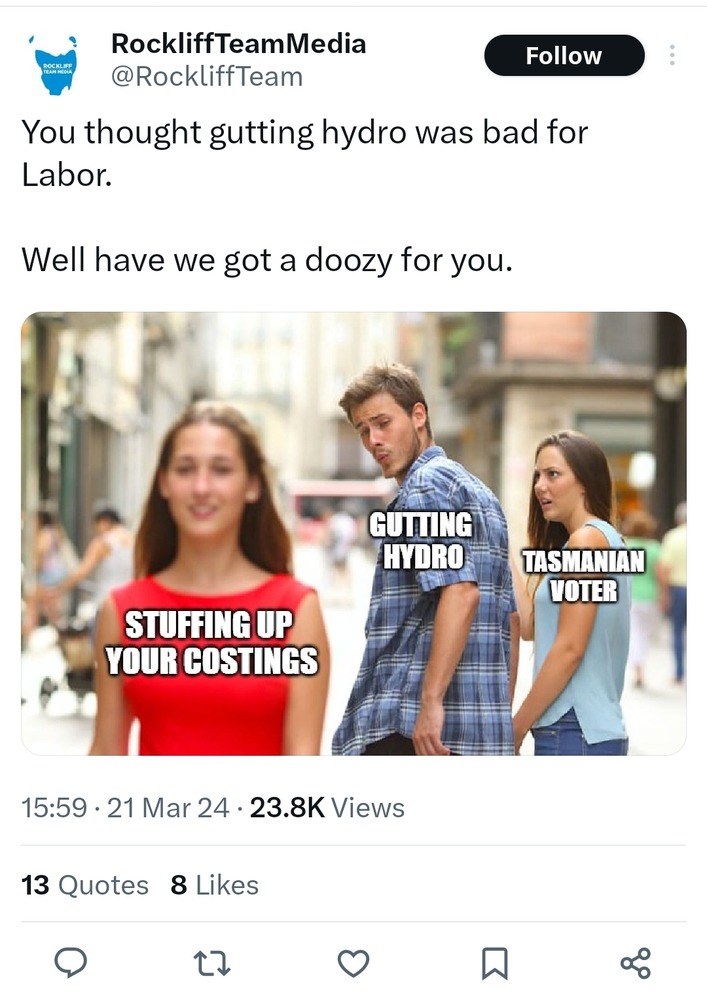
Task: Follow the RockliffTeamMedia account
Action: pos(564,55)
